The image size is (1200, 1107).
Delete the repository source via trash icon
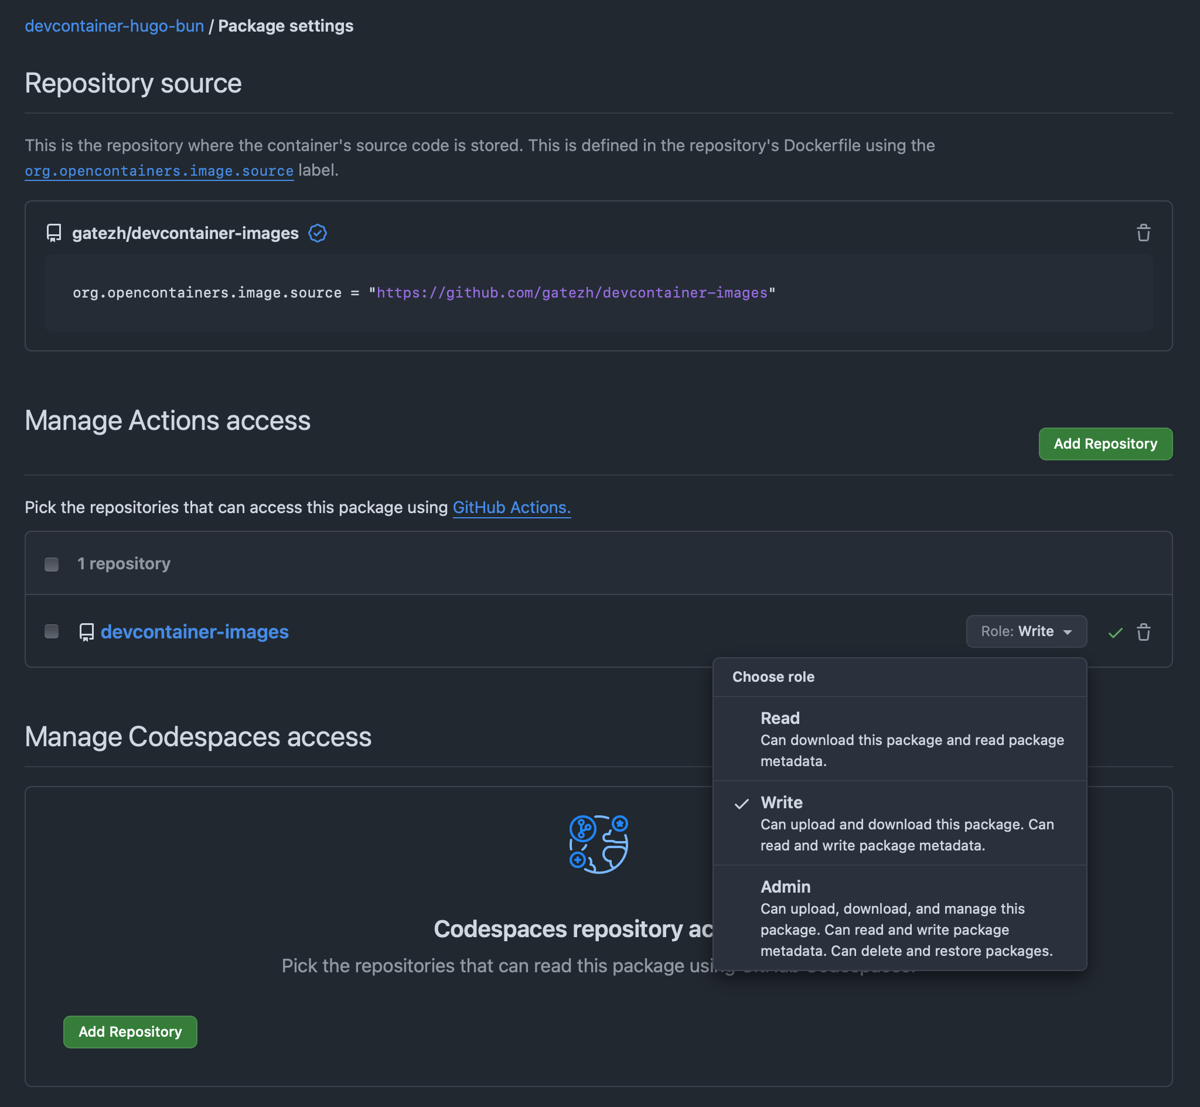point(1143,233)
